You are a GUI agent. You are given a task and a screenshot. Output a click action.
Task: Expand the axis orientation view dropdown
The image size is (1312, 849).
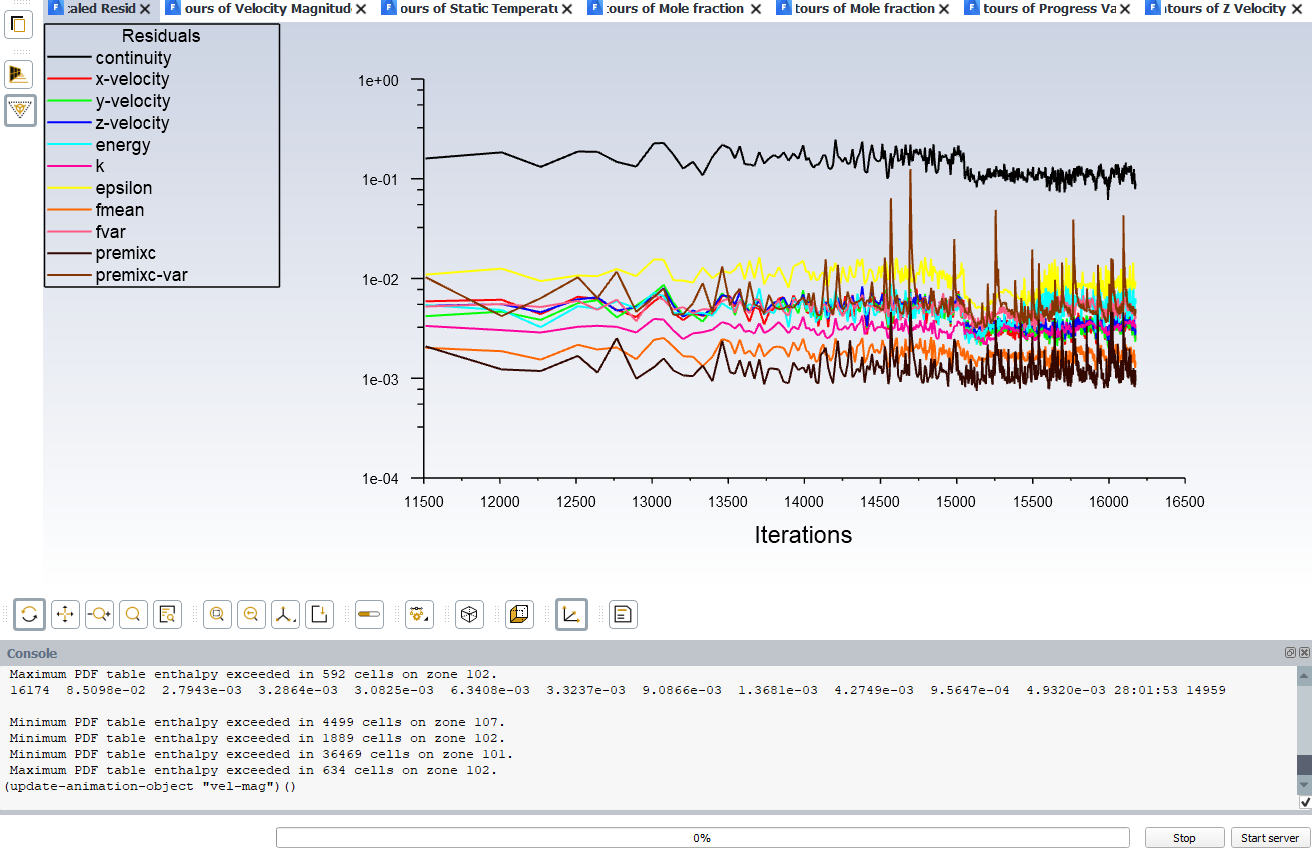tap(285, 614)
